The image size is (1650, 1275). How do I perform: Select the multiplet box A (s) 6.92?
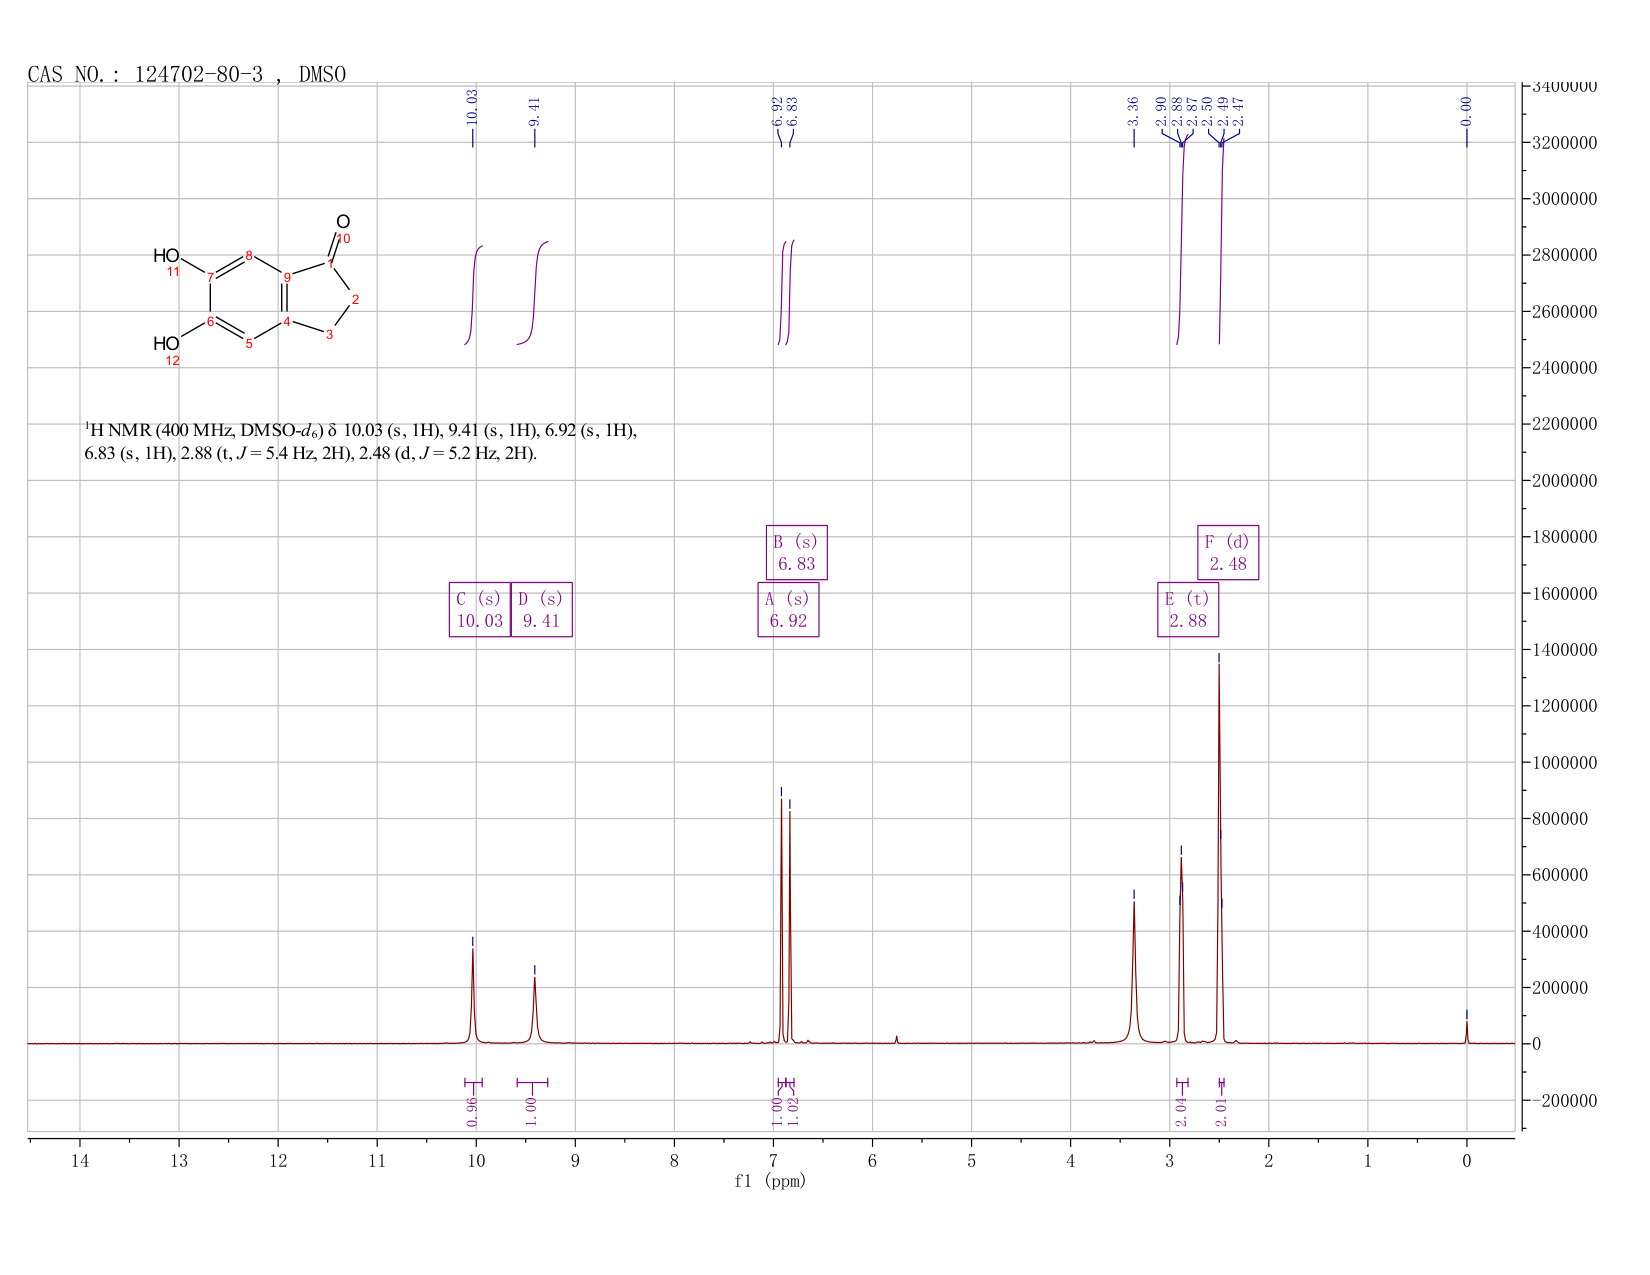[788, 609]
